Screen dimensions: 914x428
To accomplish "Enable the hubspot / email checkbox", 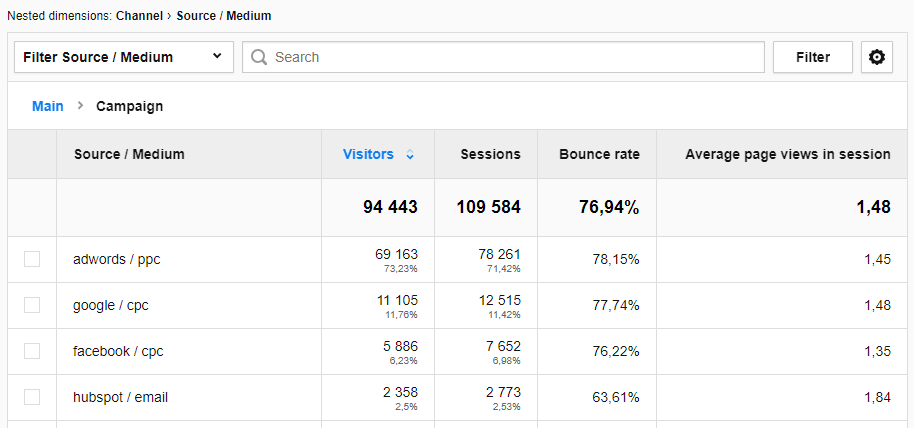I will point(32,397).
